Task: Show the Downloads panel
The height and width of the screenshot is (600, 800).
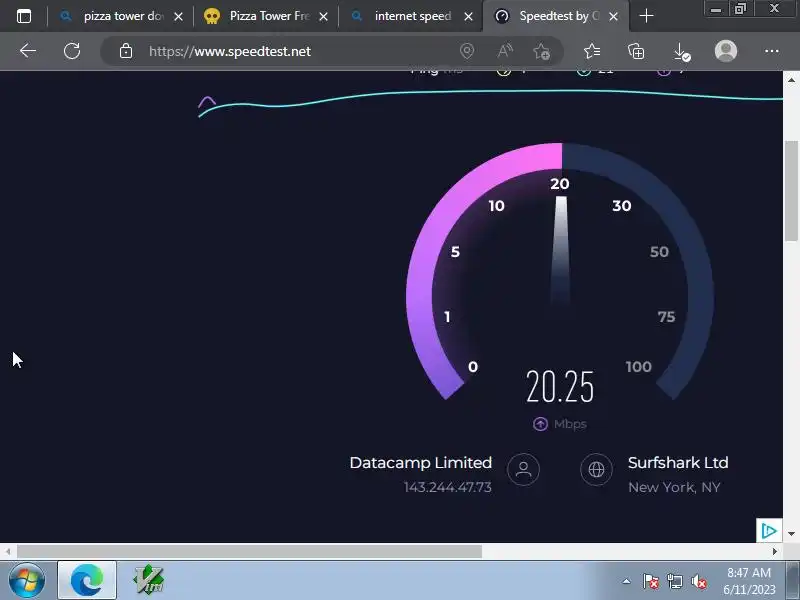Action: click(681, 52)
